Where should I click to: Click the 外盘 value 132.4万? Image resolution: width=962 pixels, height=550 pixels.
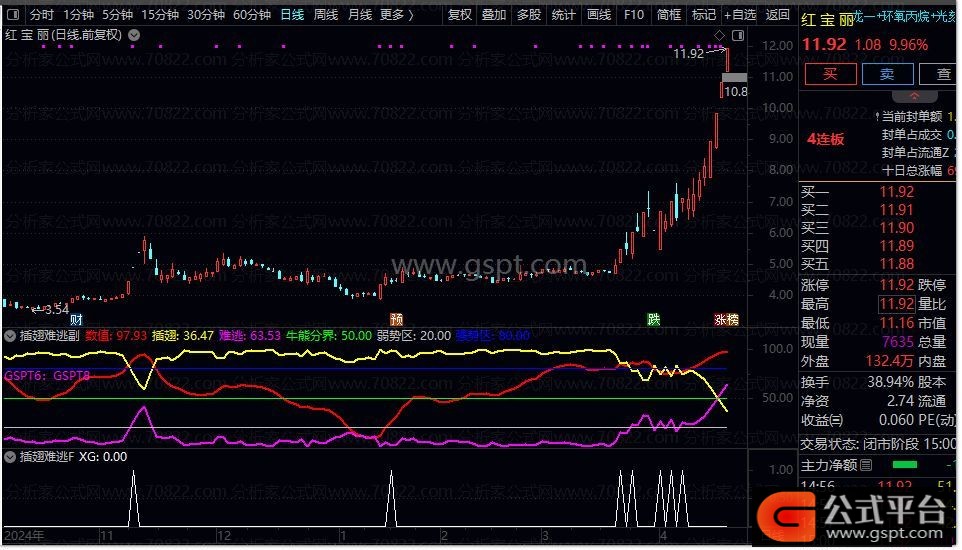[x=890, y=362]
